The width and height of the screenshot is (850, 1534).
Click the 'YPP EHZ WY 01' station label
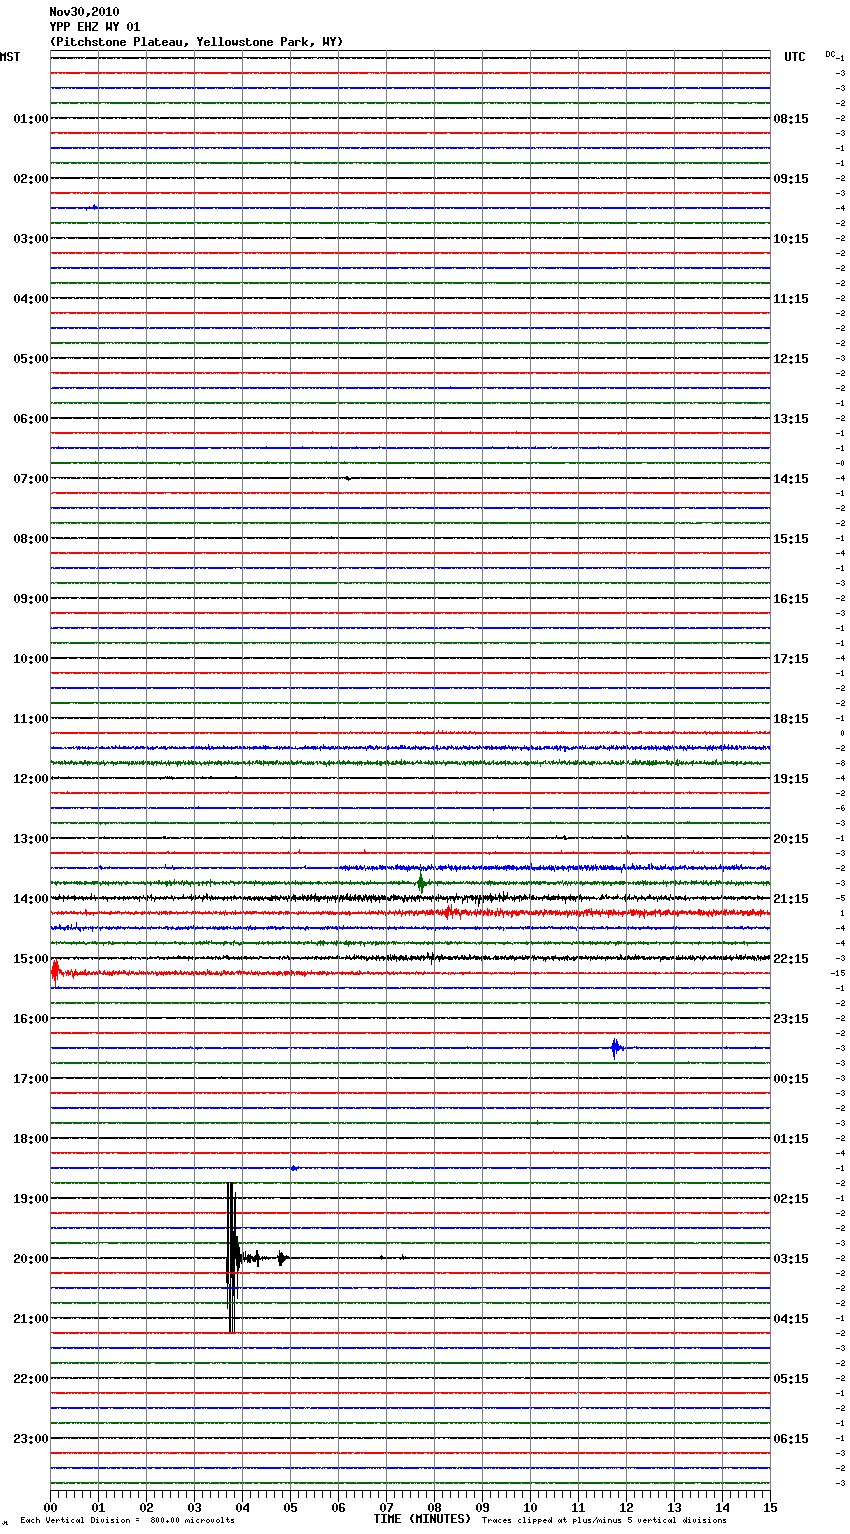(x=95, y=27)
